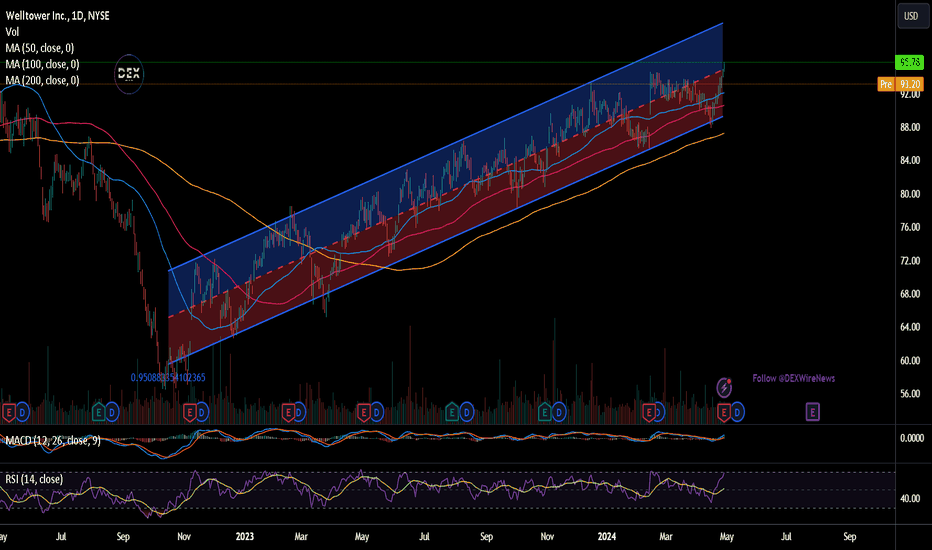Click the orange Pre 93.20 price tag

(x=900, y=84)
